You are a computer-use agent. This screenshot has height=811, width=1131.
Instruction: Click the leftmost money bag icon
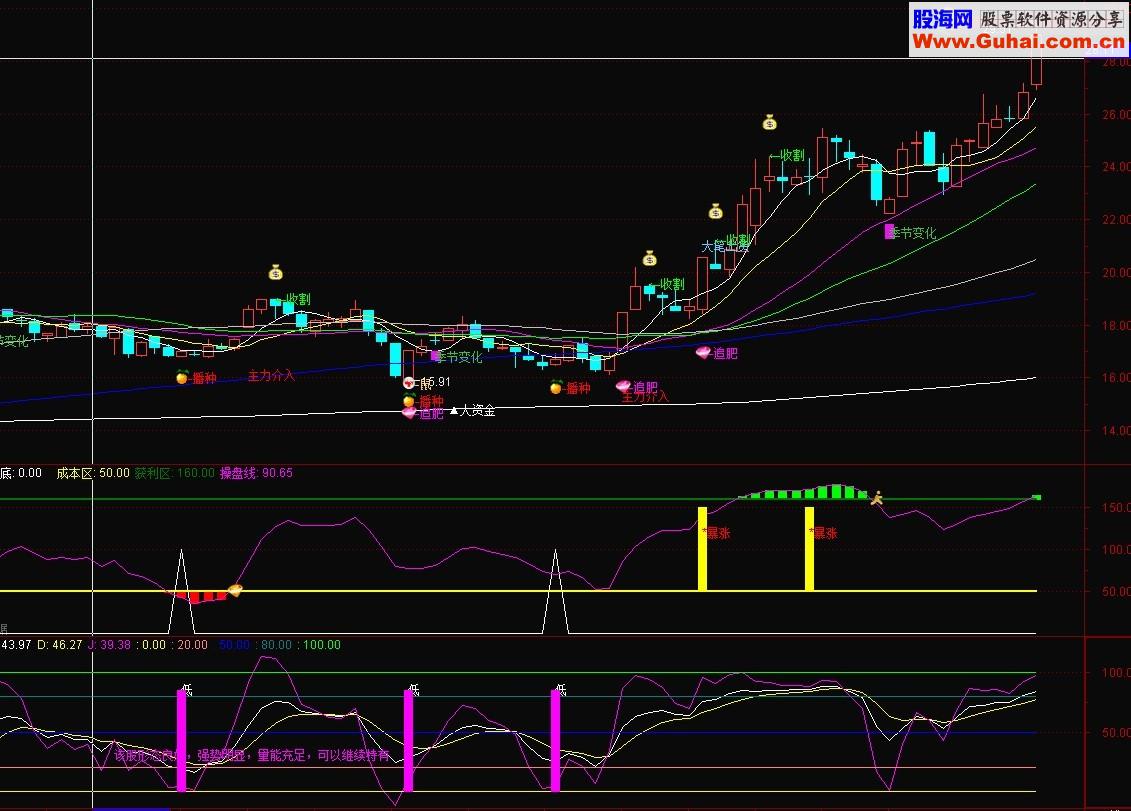pyautogui.click(x=276, y=273)
